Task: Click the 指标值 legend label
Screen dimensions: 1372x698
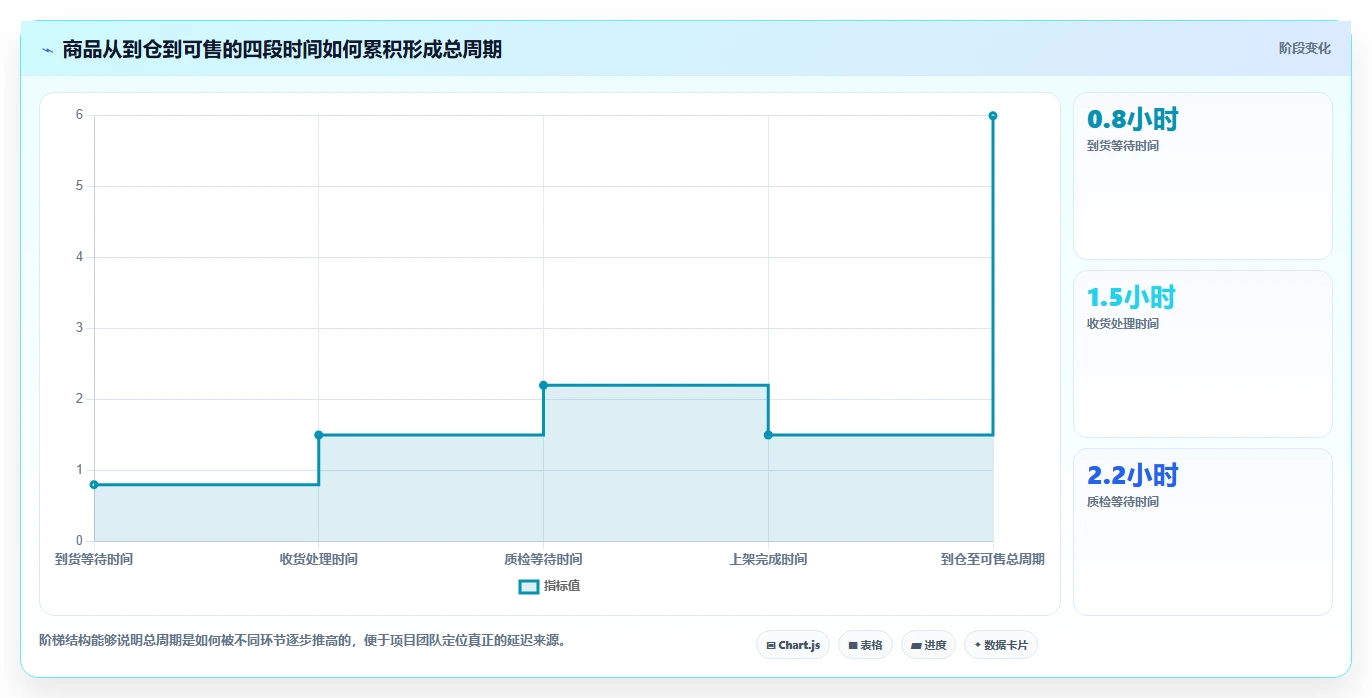Action: coord(562,587)
